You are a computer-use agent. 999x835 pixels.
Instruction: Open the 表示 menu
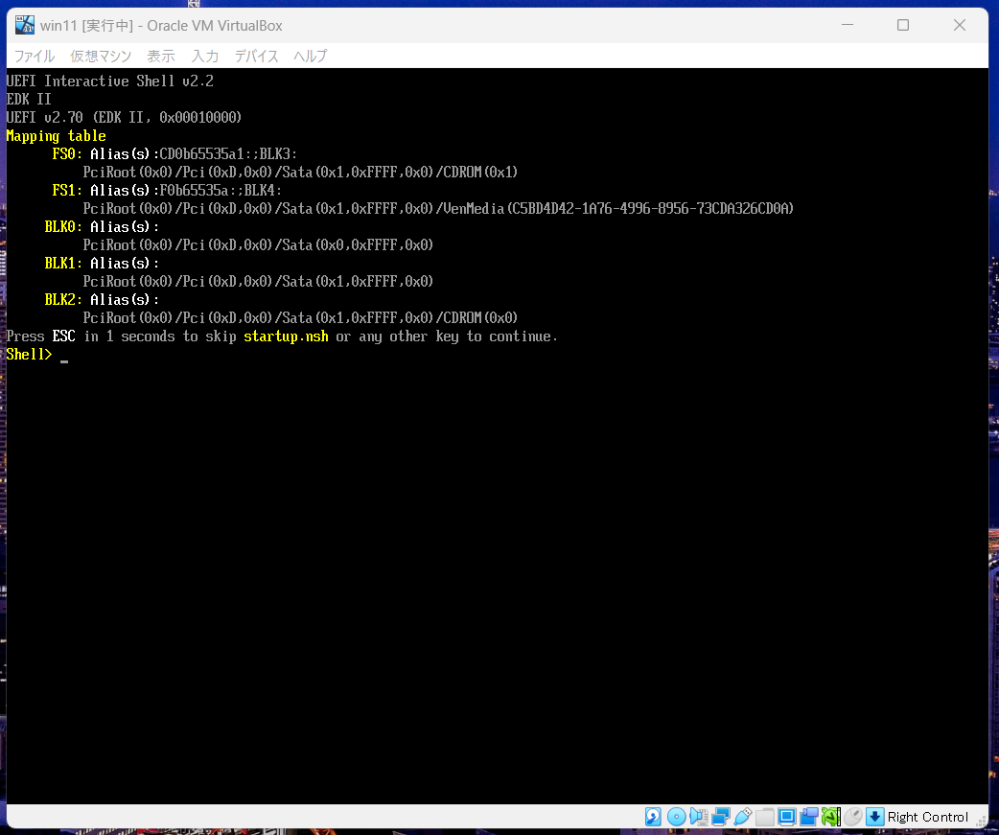[161, 56]
